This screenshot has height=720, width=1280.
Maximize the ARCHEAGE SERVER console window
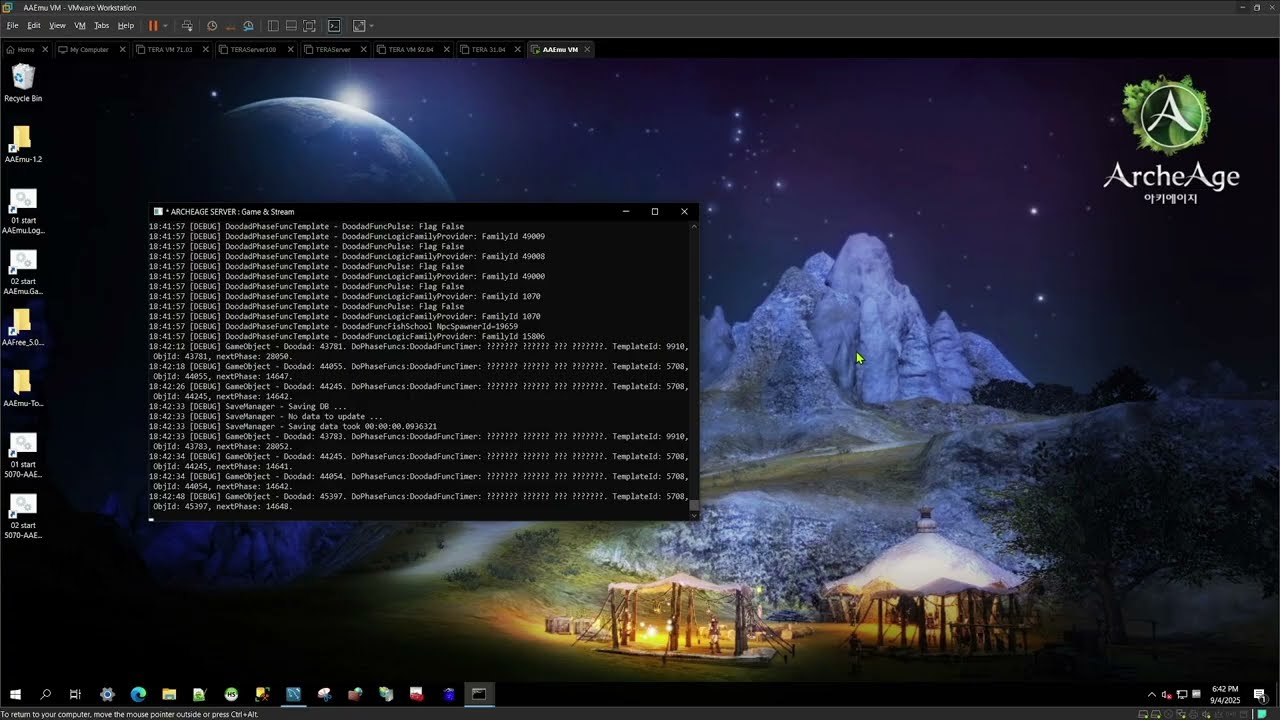pyautogui.click(x=655, y=211)
